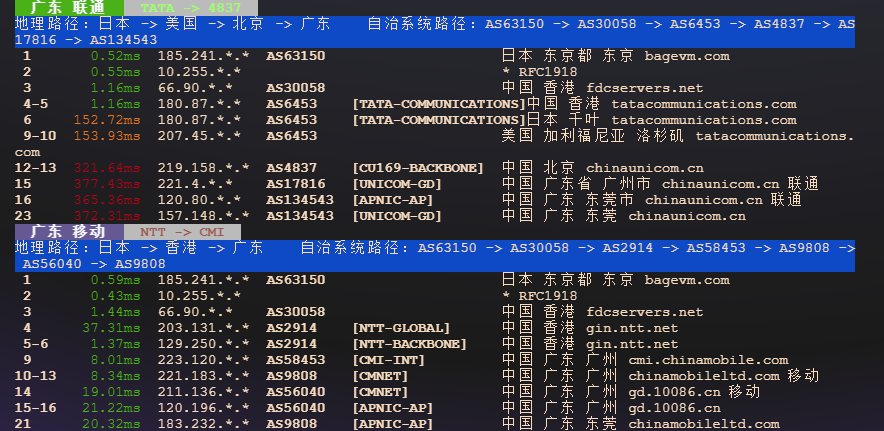Select latency value 21.22ms
The height and width of the screenshot is (431, 884).
pos(112,408)
